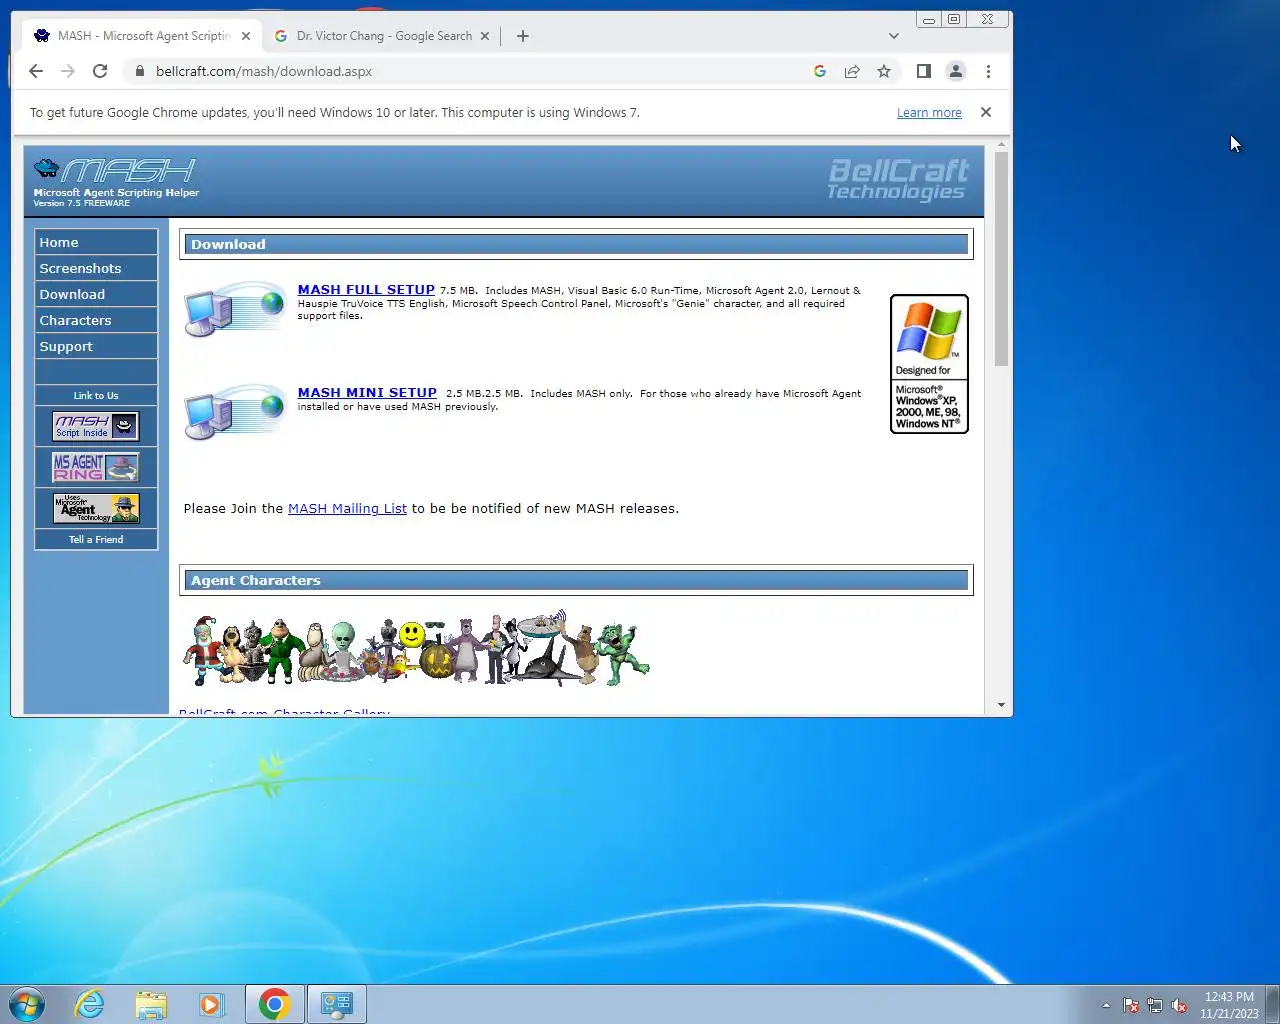Switch to Dr. Victor Chang Google Search tab
The width and height of the screenshot is (1280, 1024).
(x=382, y=36)
